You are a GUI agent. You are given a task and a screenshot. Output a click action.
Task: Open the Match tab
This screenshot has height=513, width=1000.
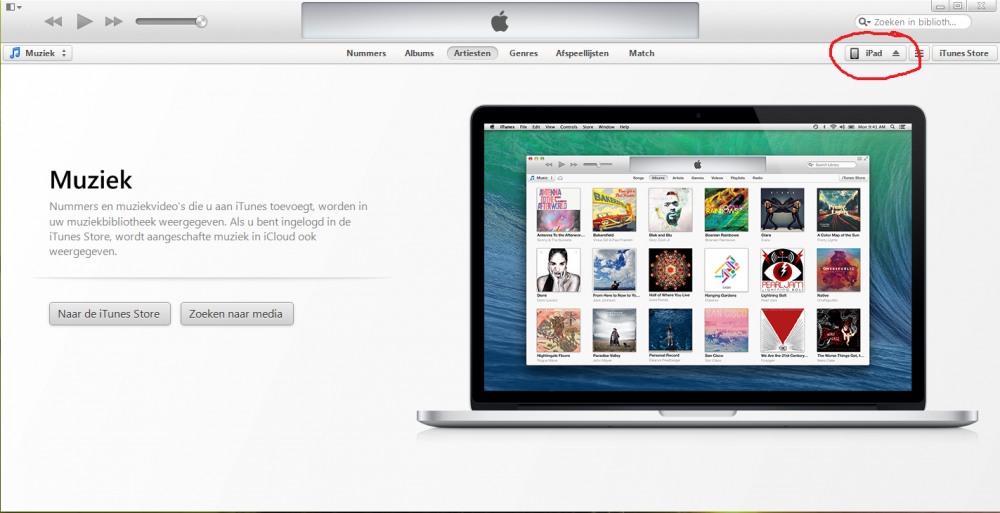pos(641,53)
